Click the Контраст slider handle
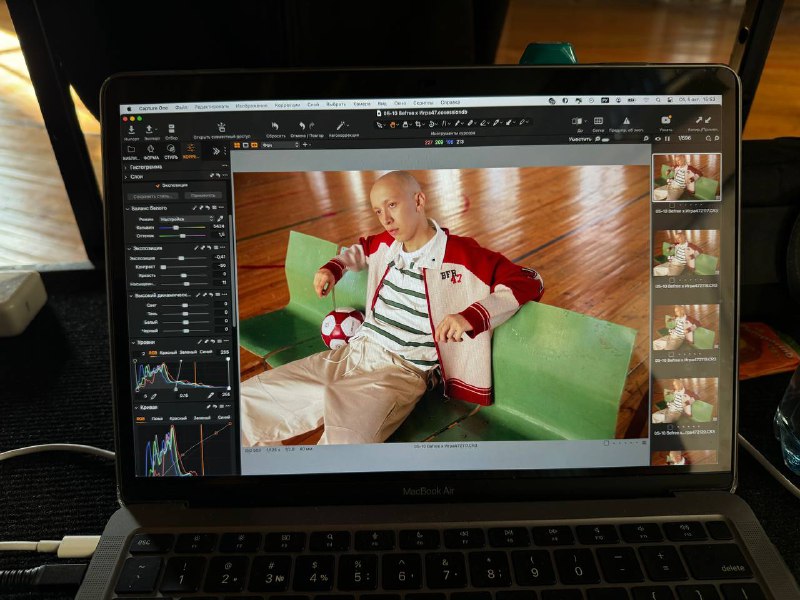This screenshot has height=600, width=800. click(163, 267)
